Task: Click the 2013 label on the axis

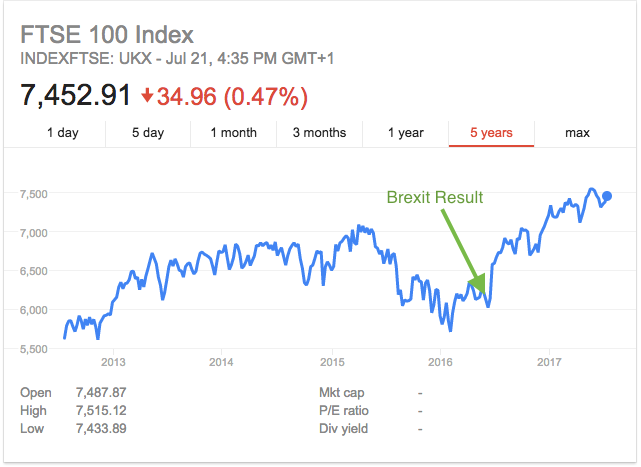Action: [x=113, y=360]
